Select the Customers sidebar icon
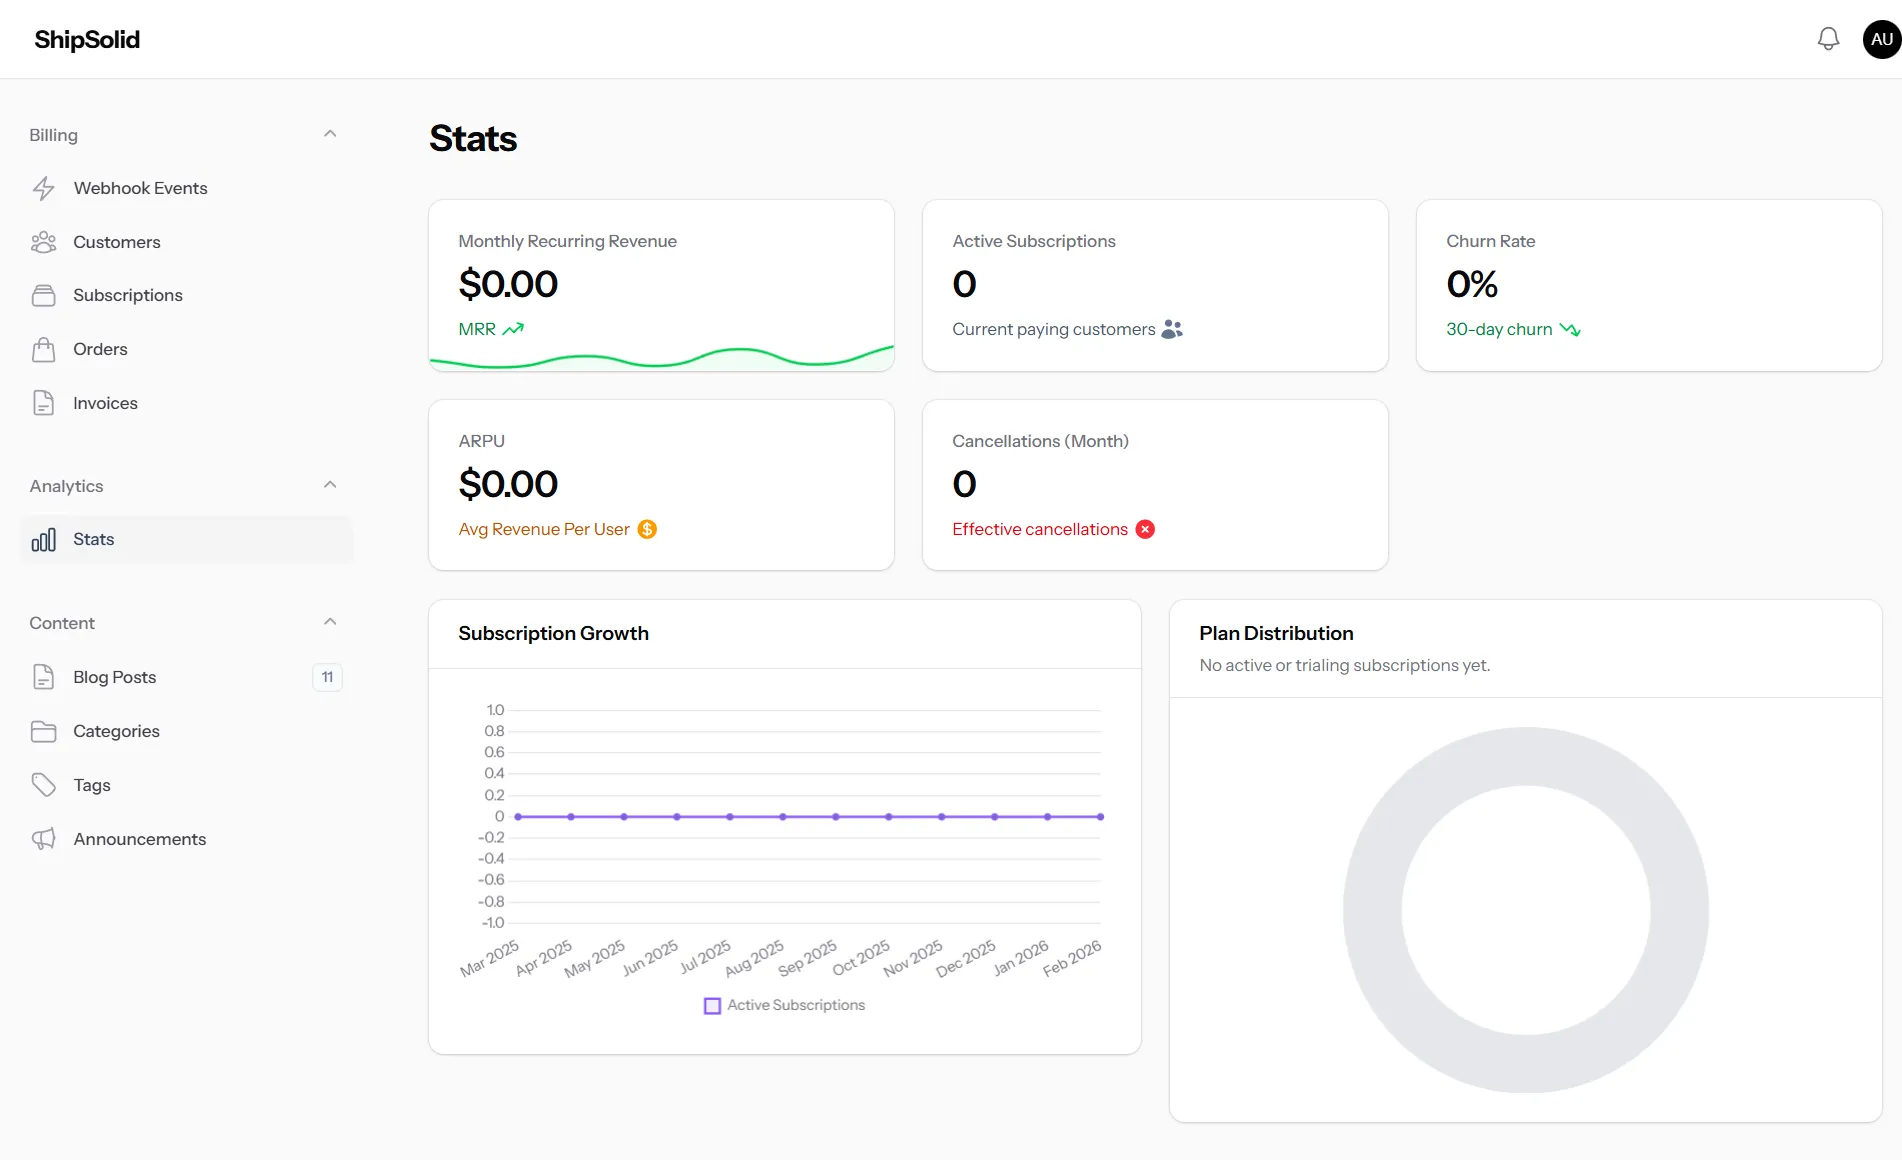 point(45,241)
